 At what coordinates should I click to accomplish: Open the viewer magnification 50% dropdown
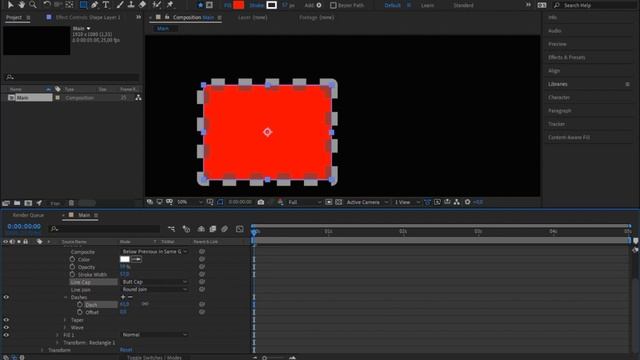tap(189, 202)
